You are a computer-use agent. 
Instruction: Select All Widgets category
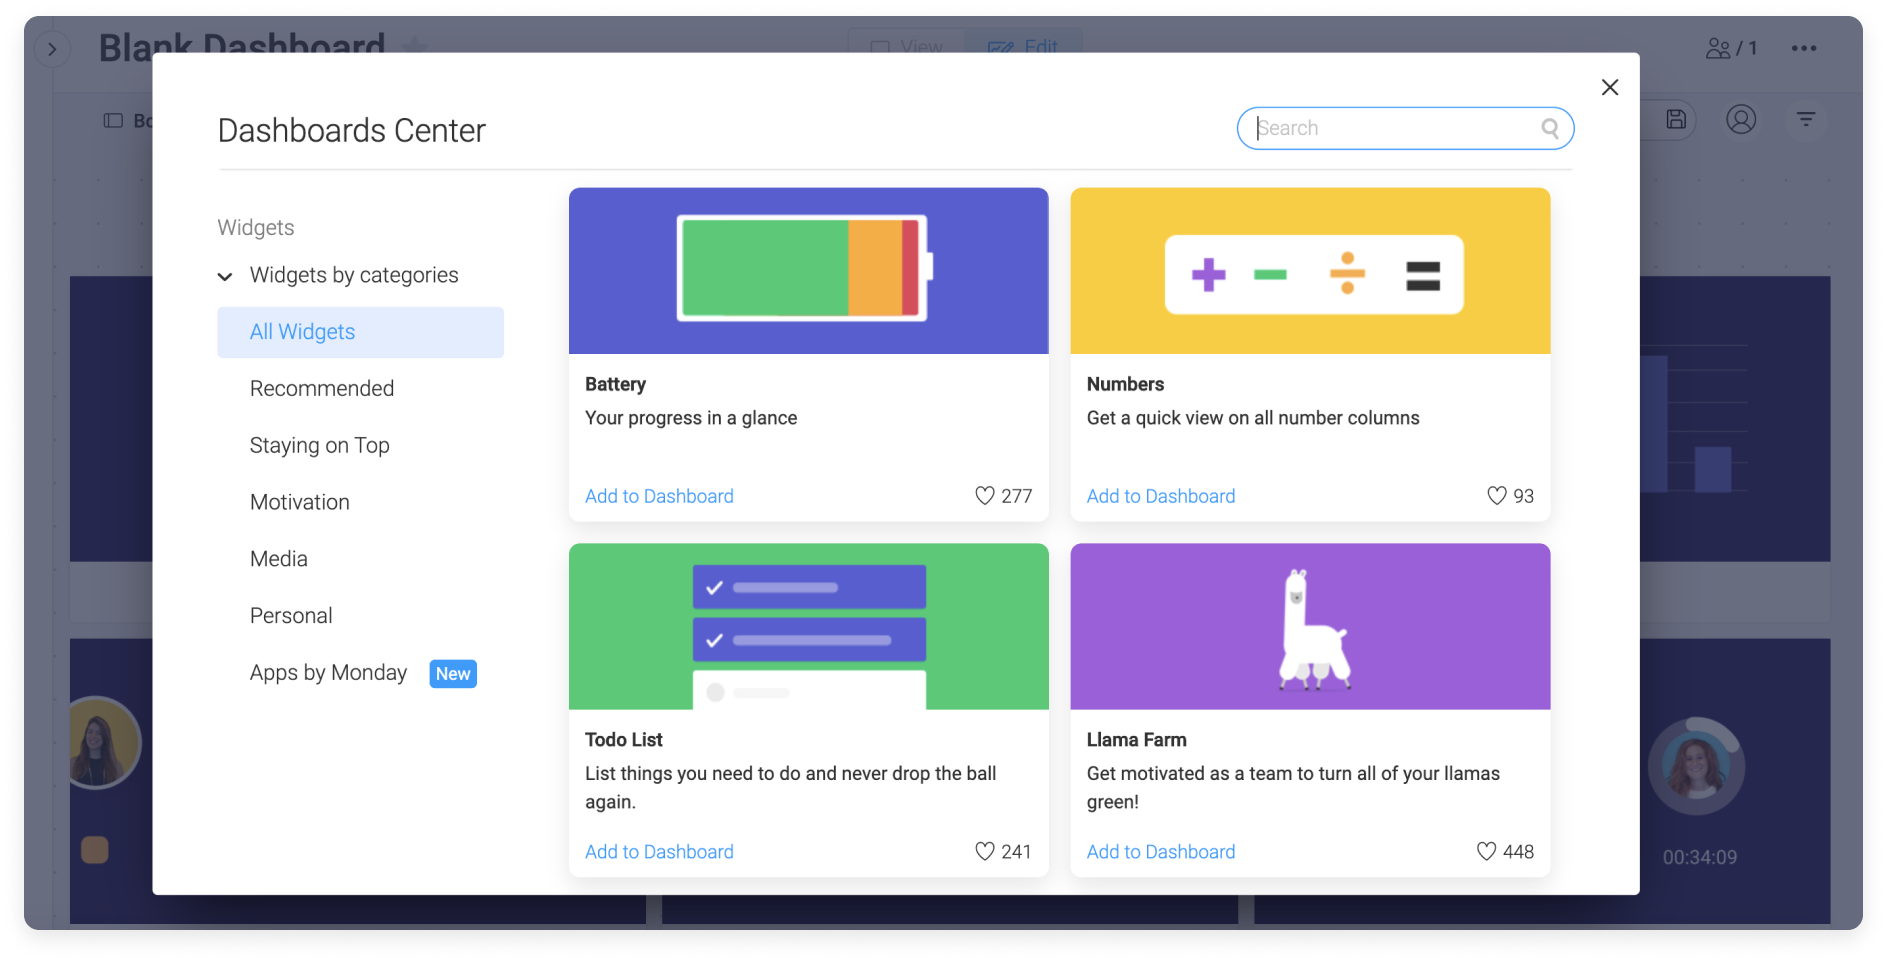360,332
